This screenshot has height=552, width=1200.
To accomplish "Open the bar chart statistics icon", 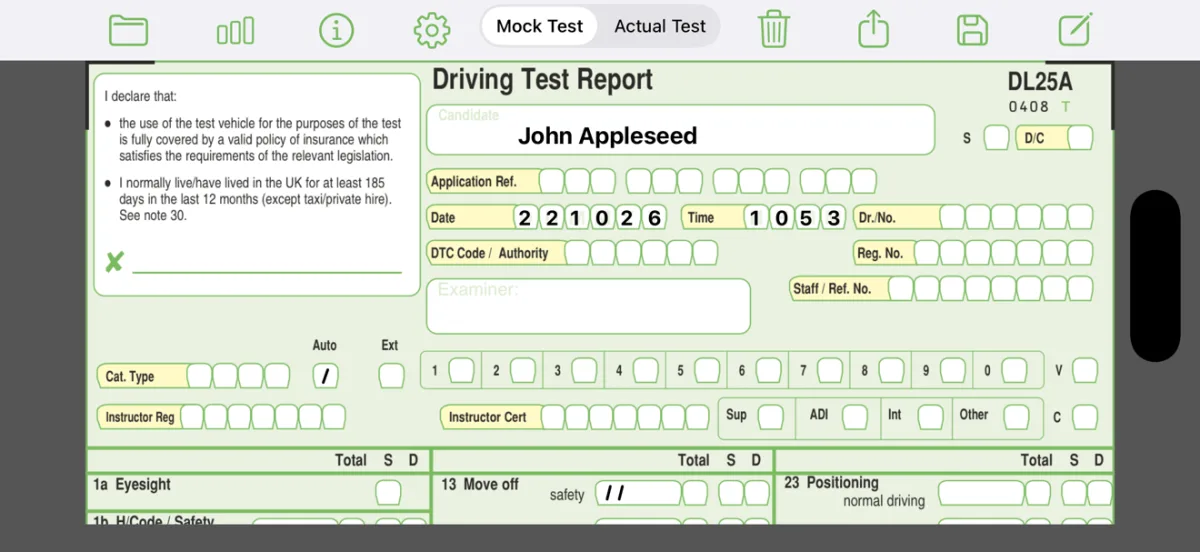I will 235,31.
